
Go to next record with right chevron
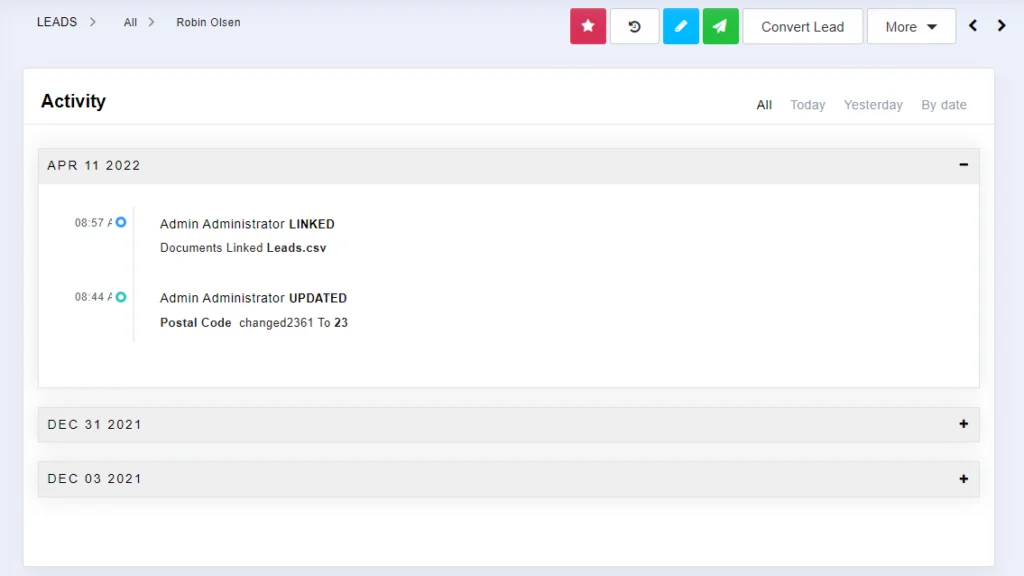click(1002, 25)
